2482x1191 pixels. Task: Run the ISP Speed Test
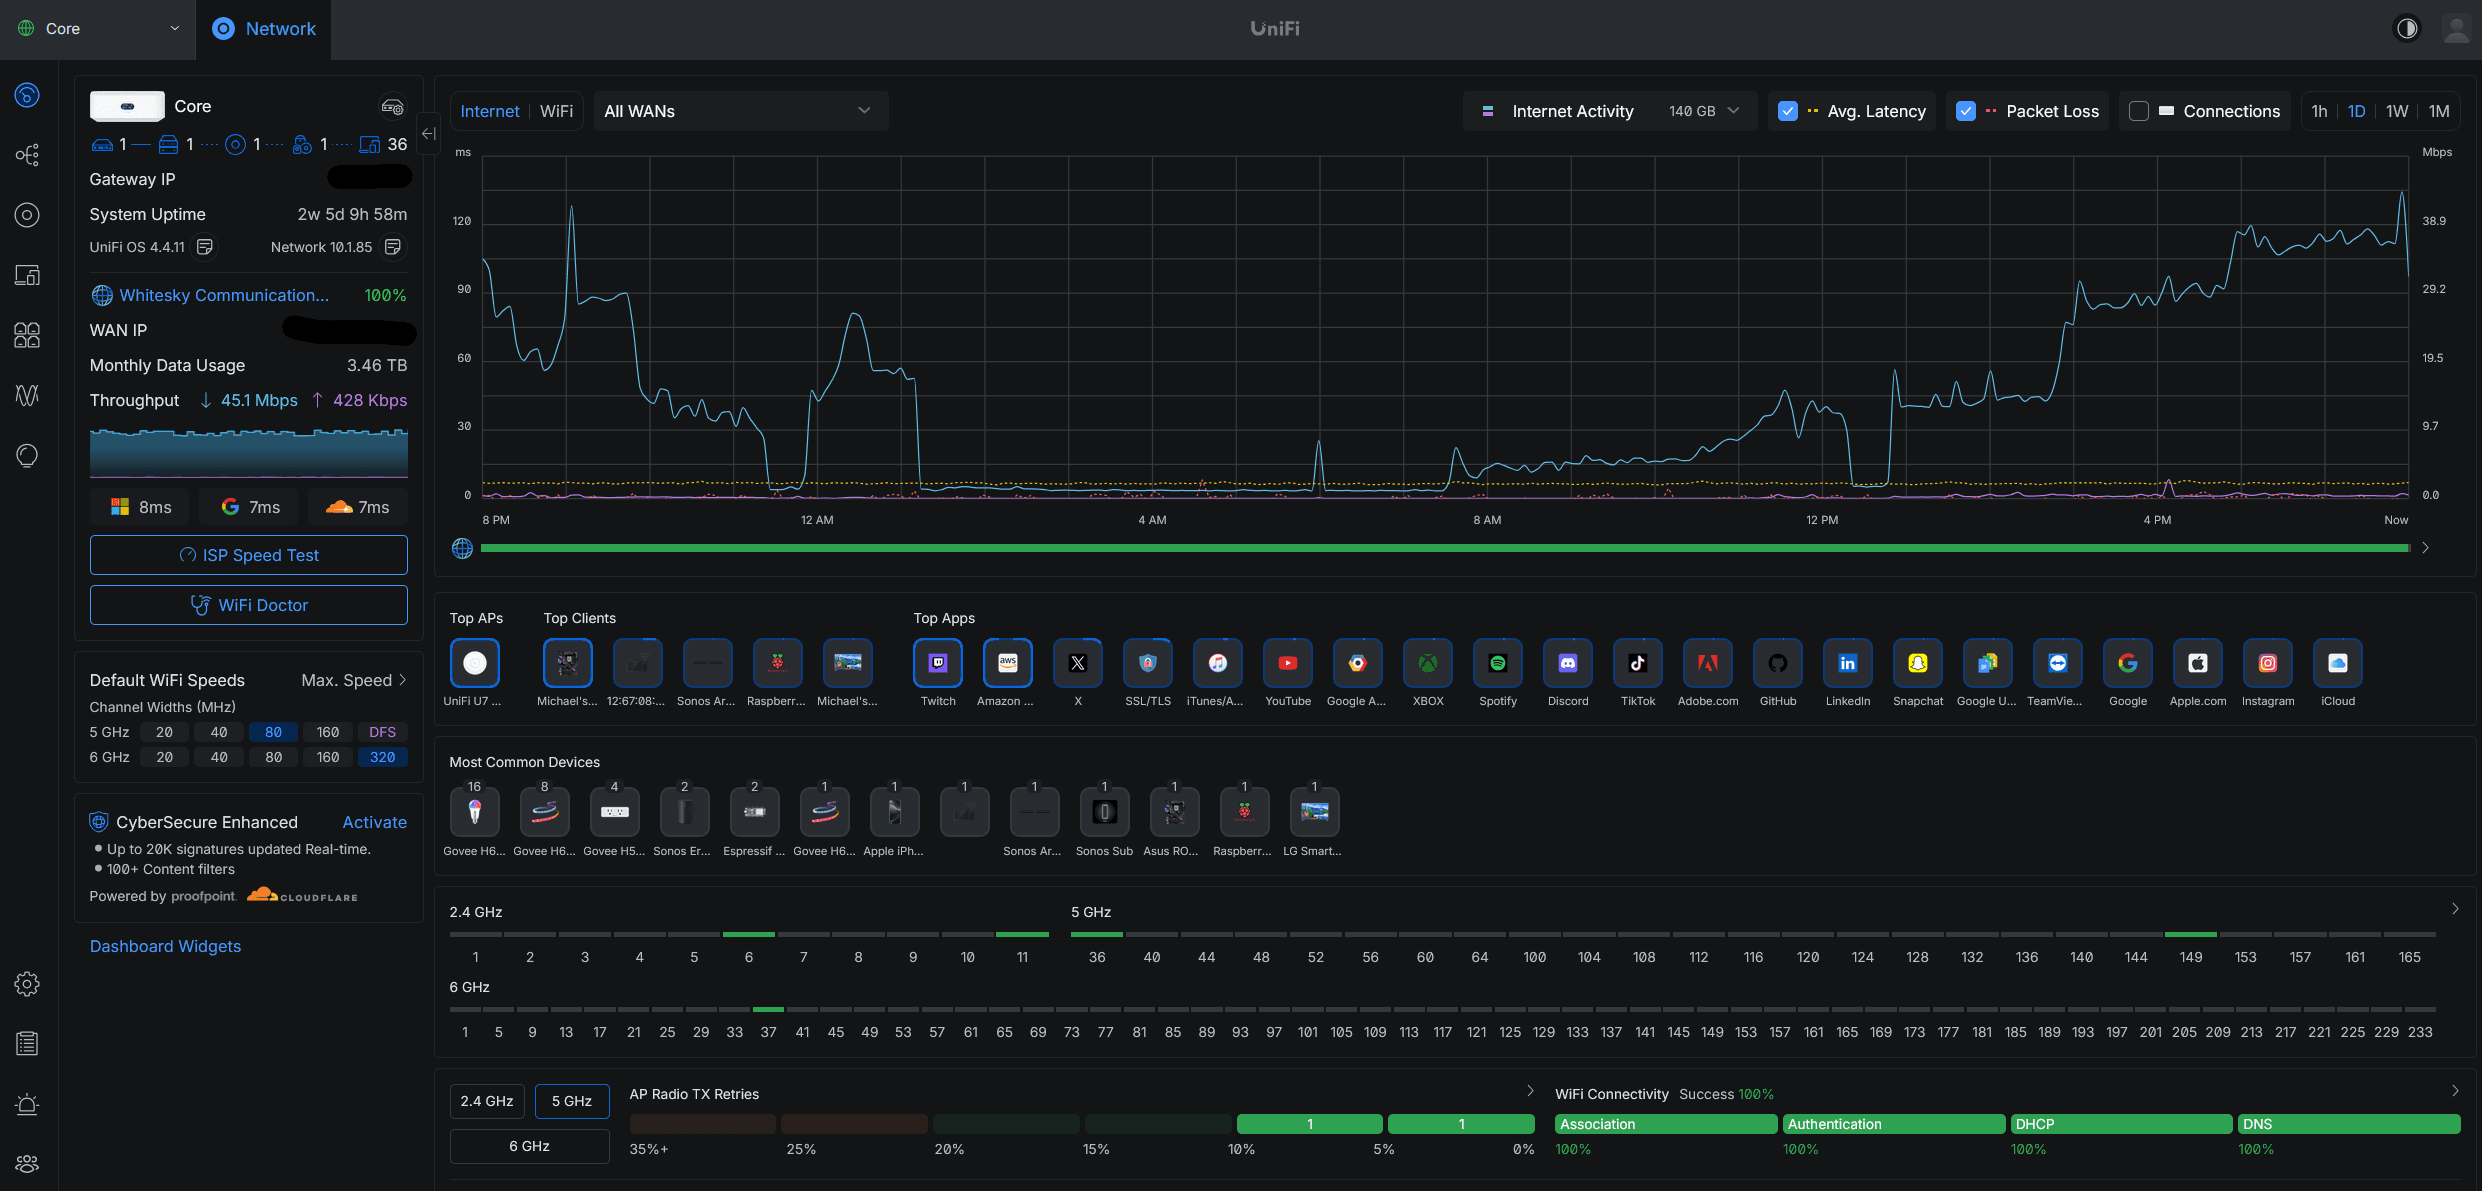click(x=249, y=555)
